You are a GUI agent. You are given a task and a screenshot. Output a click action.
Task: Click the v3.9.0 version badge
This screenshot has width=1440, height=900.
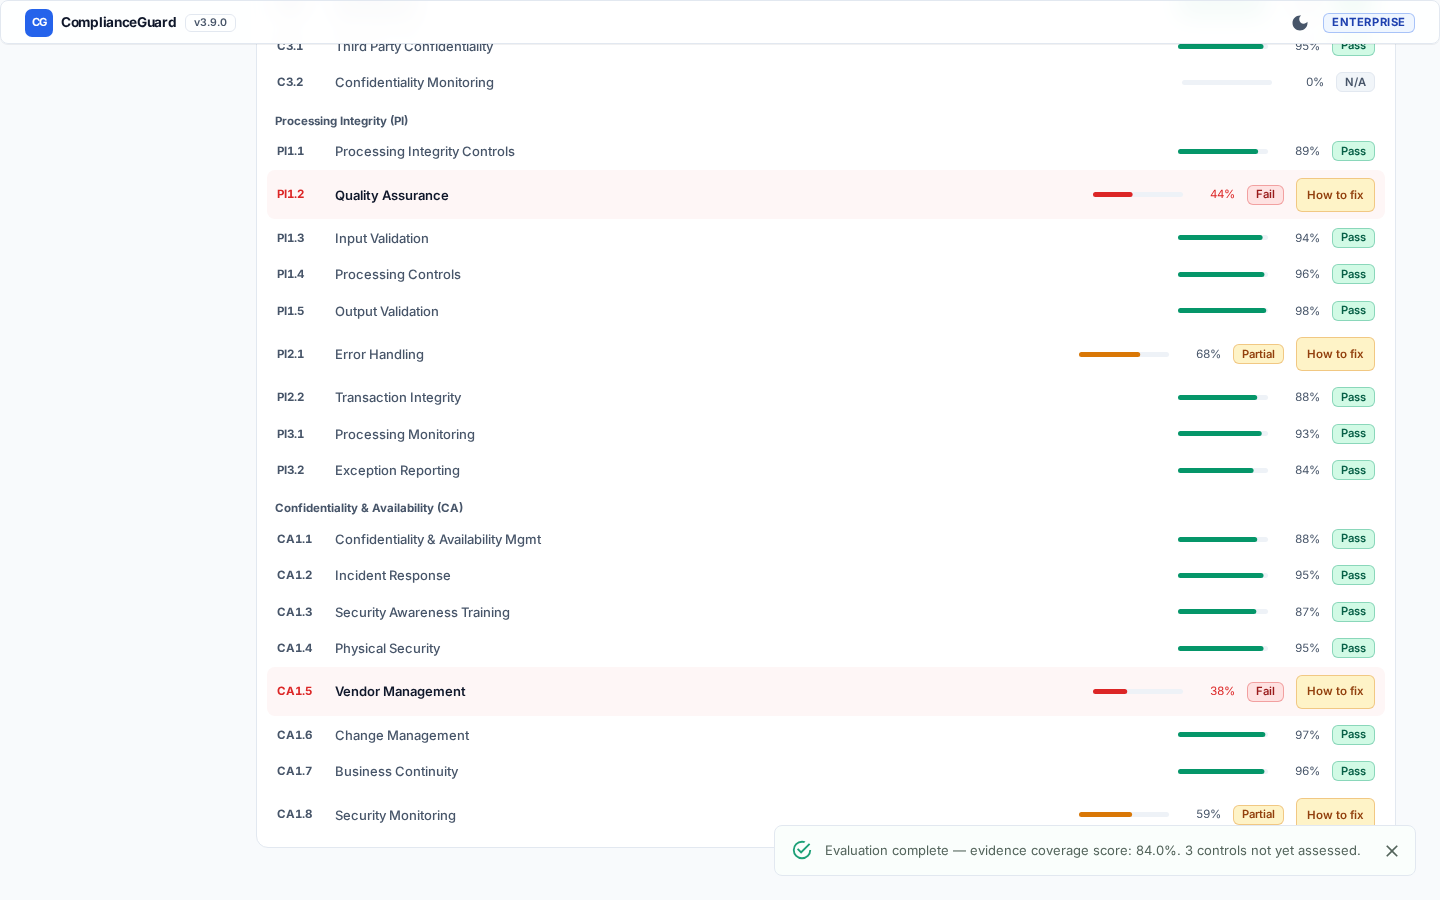pos(210,22)
